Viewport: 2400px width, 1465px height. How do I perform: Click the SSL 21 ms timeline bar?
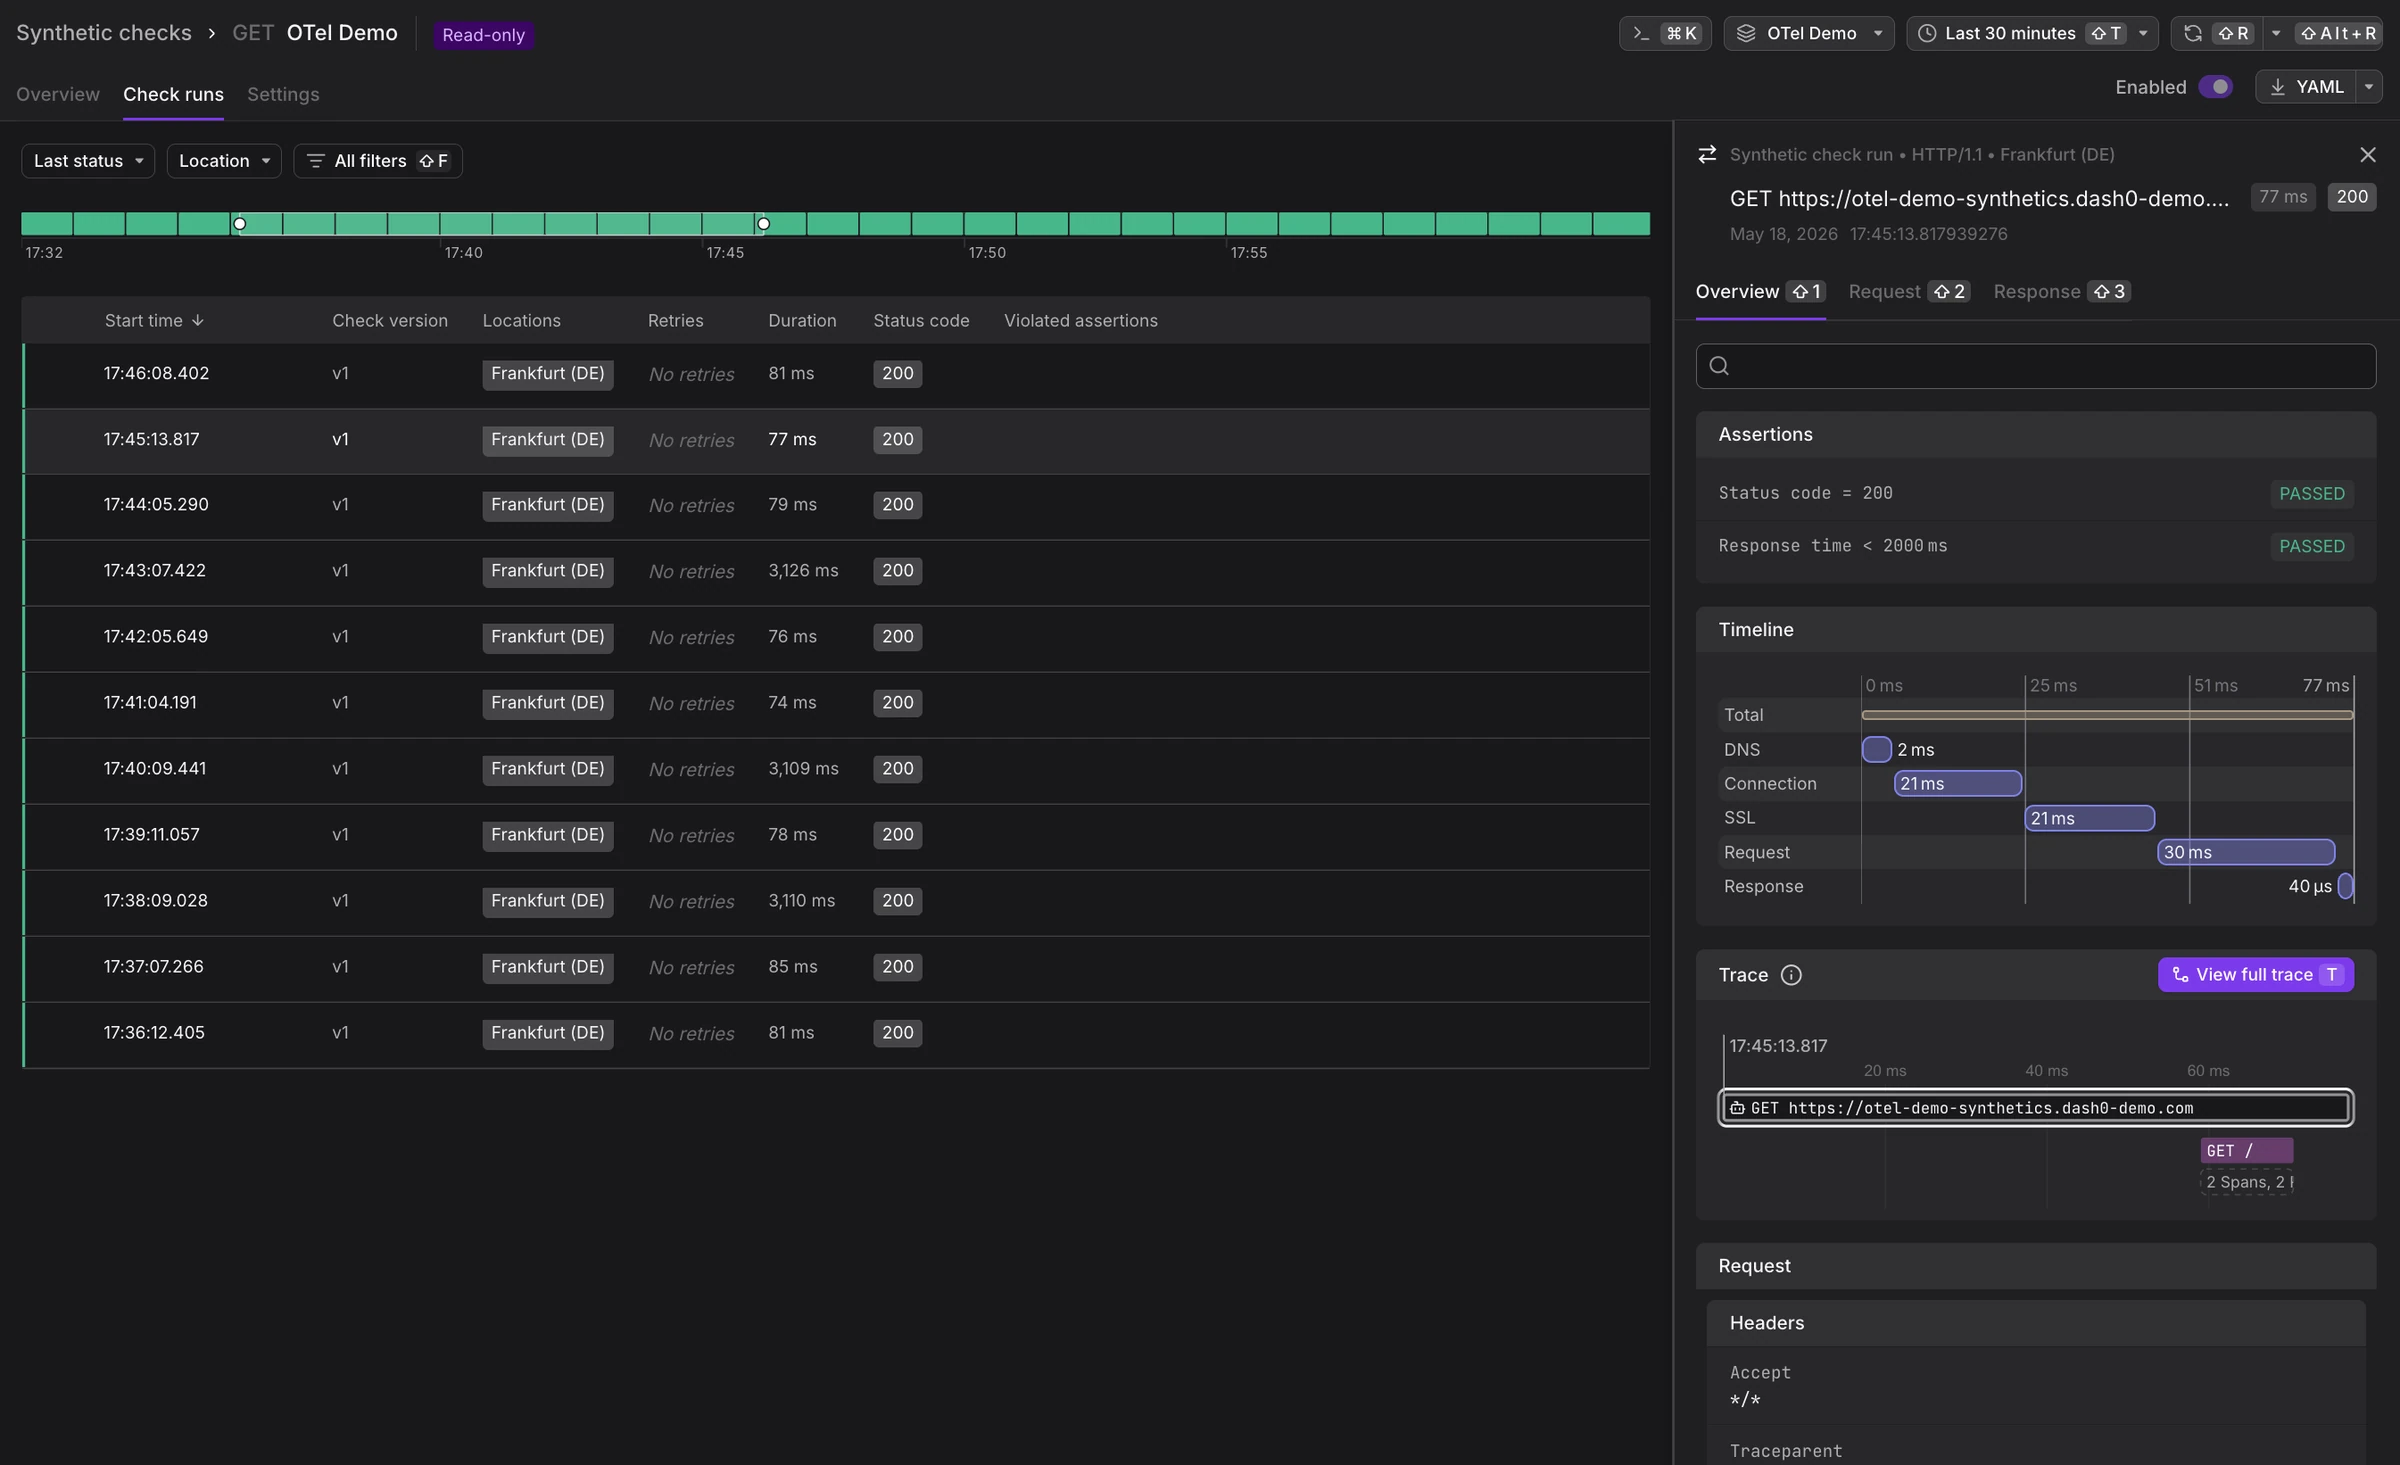coord(2090,818)
